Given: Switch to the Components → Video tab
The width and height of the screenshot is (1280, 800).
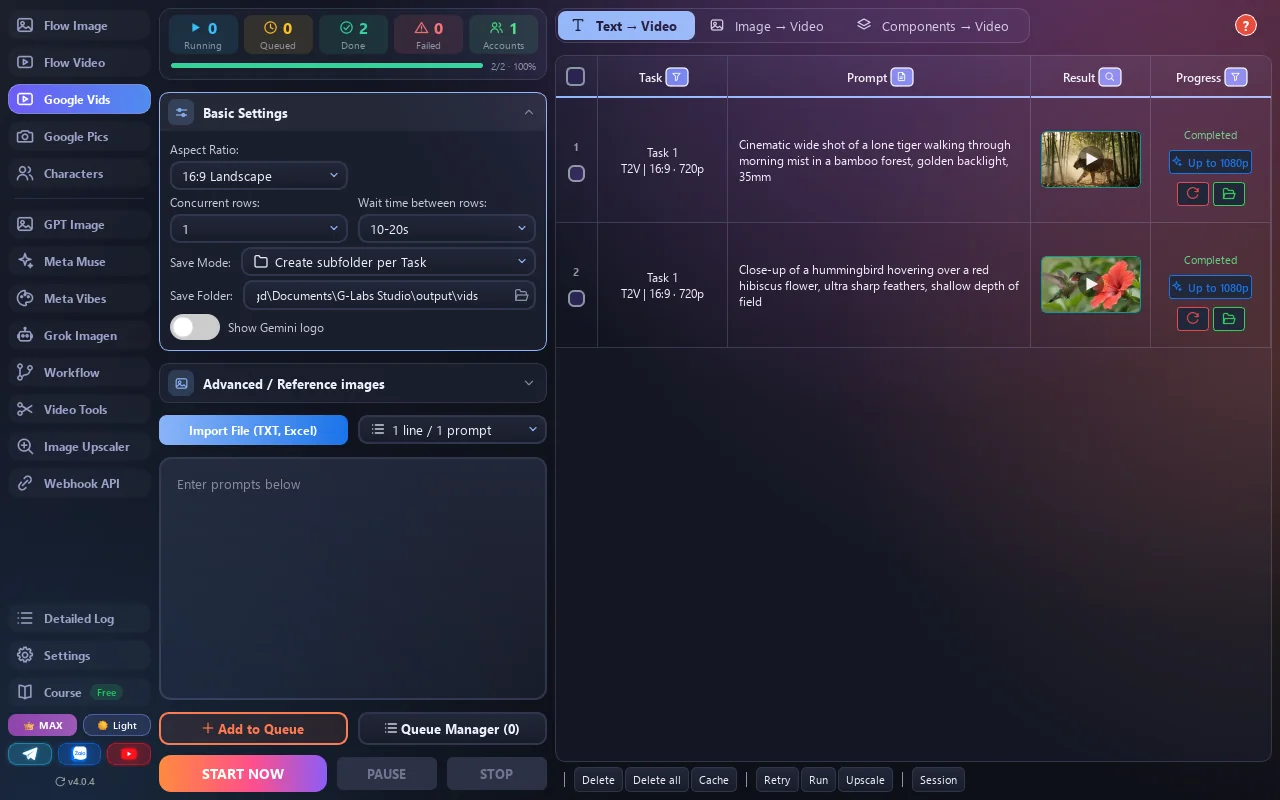Looking at the screenshot, I should coord(933,26).
